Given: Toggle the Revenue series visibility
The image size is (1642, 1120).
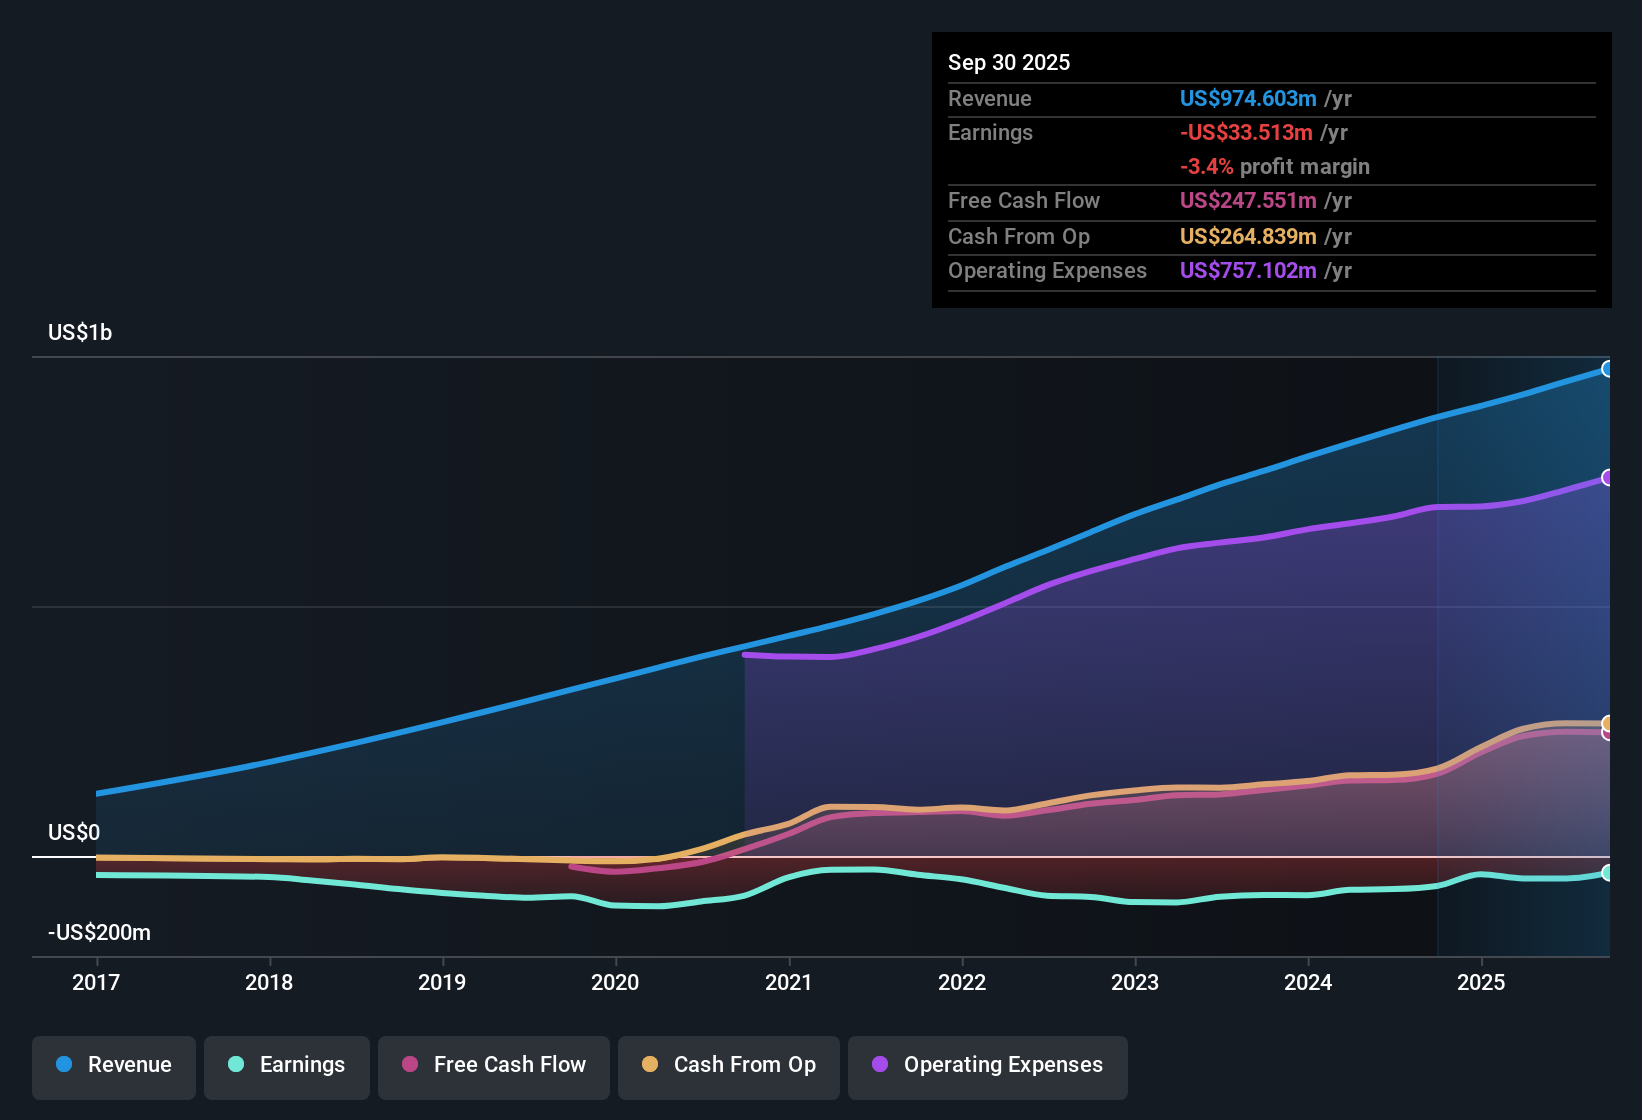Looking at the screenshot, I should pyautogui.click(x=113, y=1065).
